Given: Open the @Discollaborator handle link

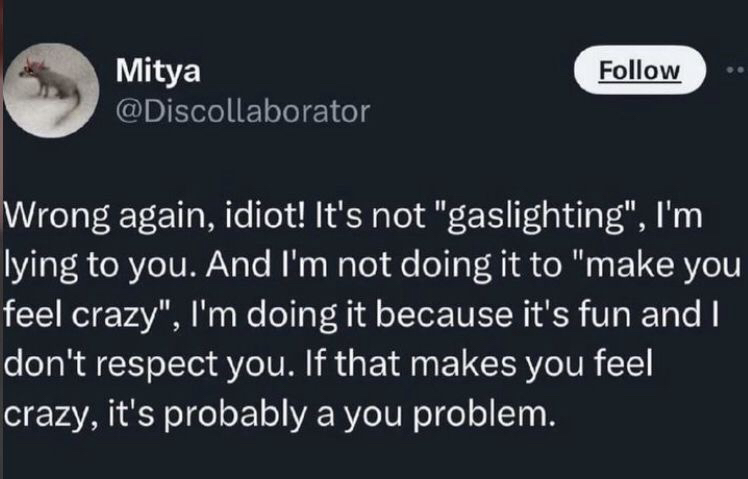Looking at the screenshot, I should coord(243,109).
